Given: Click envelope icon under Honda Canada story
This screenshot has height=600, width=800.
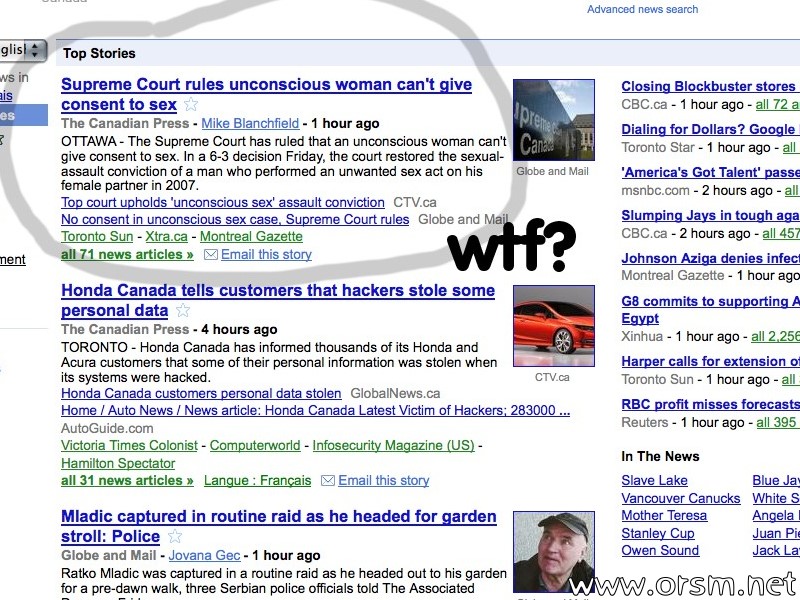Looking at the screenshot, I should (328, 481).
